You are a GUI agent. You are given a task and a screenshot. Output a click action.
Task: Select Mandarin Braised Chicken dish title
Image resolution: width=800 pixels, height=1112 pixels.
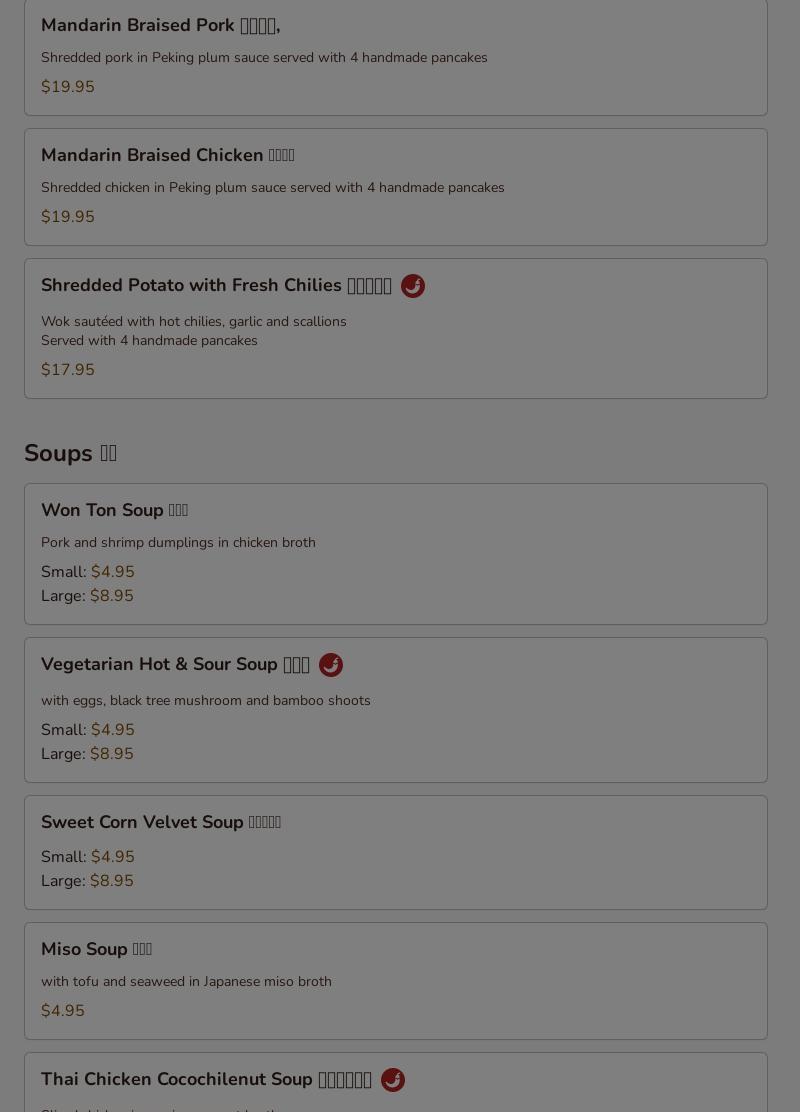[x=167, y=156]
